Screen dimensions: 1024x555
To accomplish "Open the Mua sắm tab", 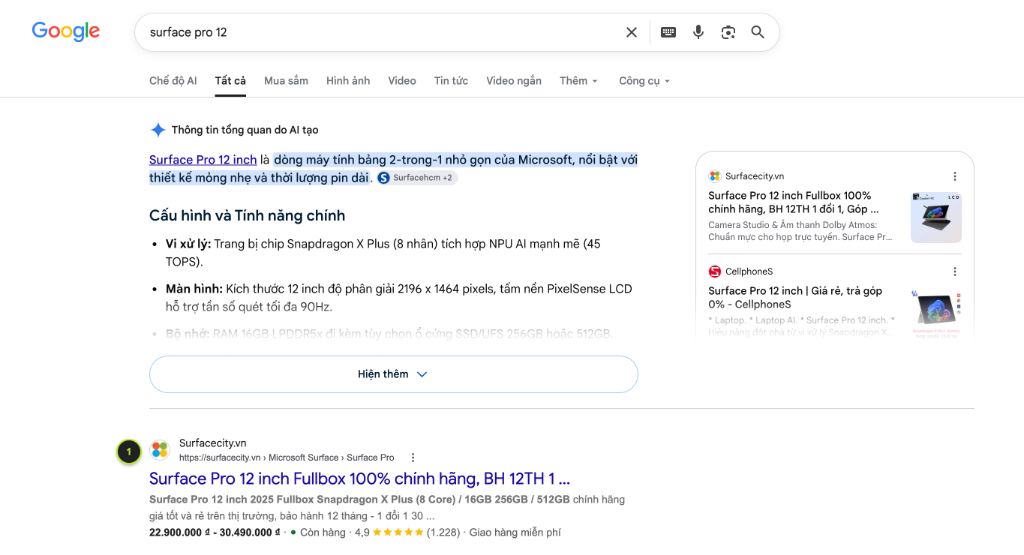I will (x=286, y=81).
